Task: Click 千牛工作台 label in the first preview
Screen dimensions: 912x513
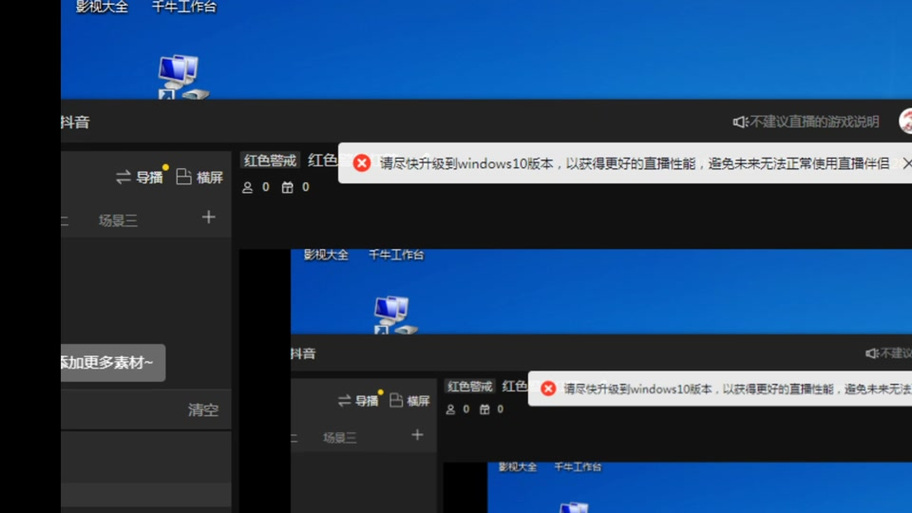Action: 396,255
